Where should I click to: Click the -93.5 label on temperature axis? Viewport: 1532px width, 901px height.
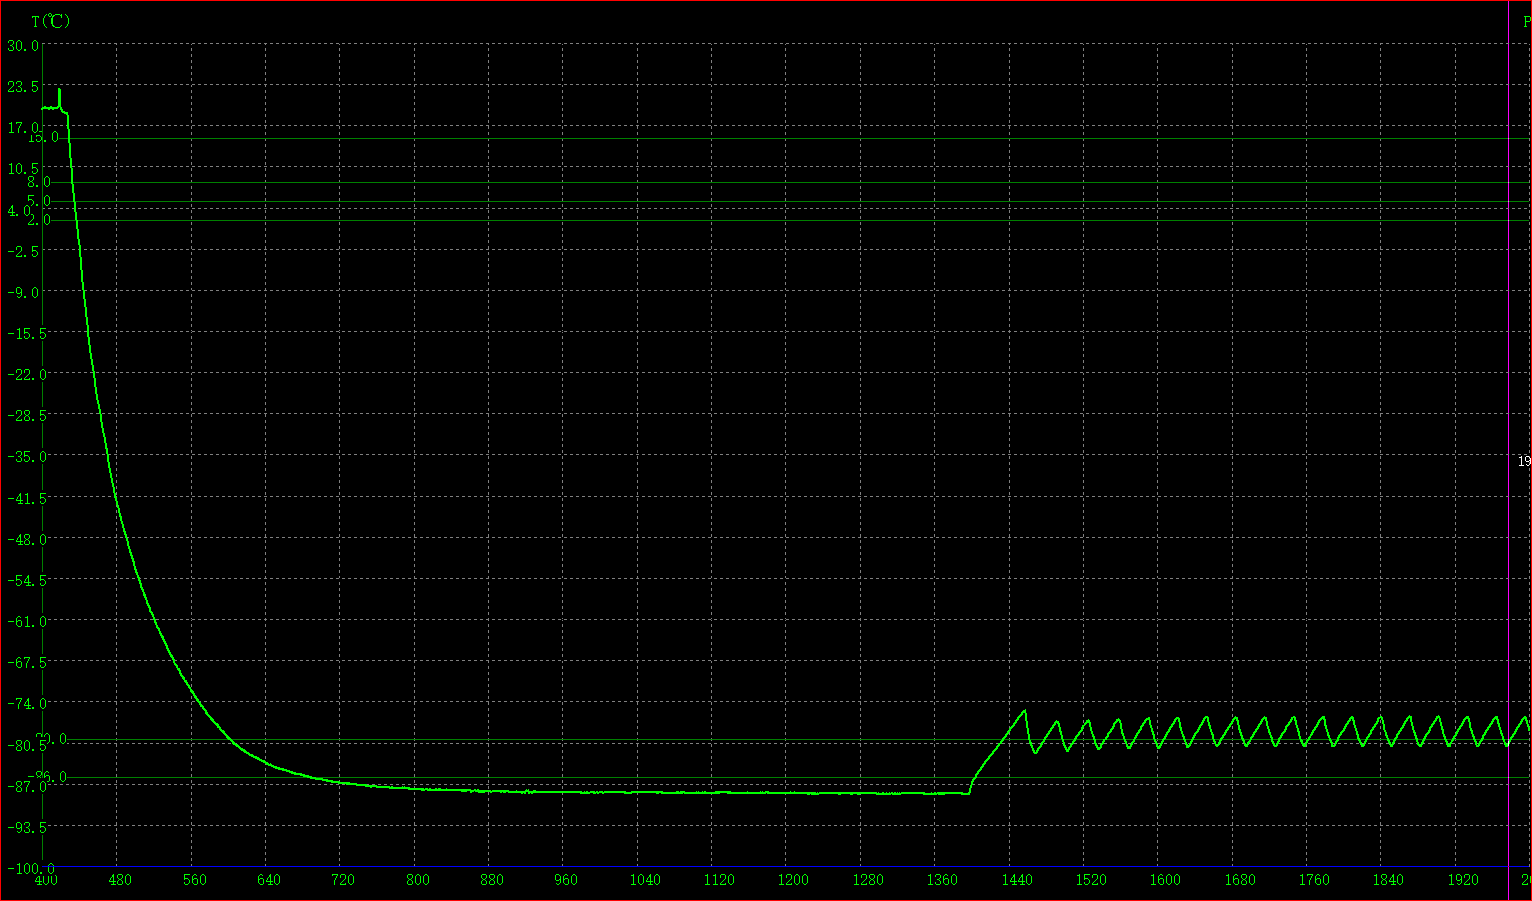pos(22,827)
